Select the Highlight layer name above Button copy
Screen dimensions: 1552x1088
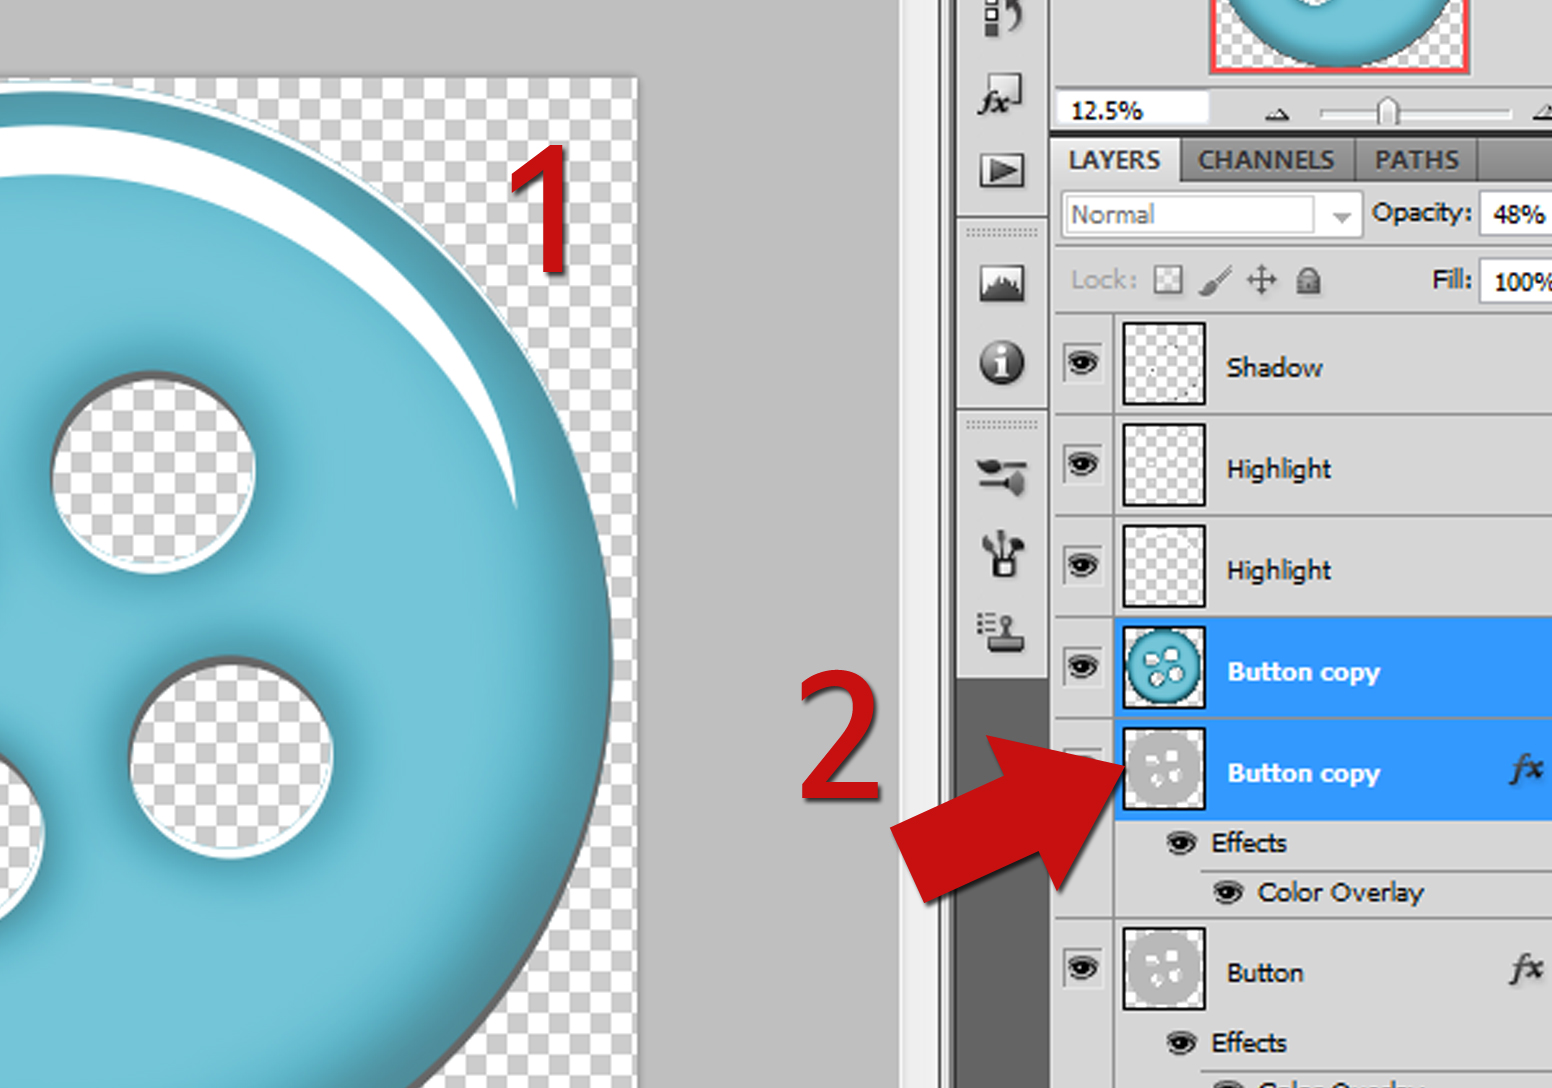click(x=1279, y=570)
